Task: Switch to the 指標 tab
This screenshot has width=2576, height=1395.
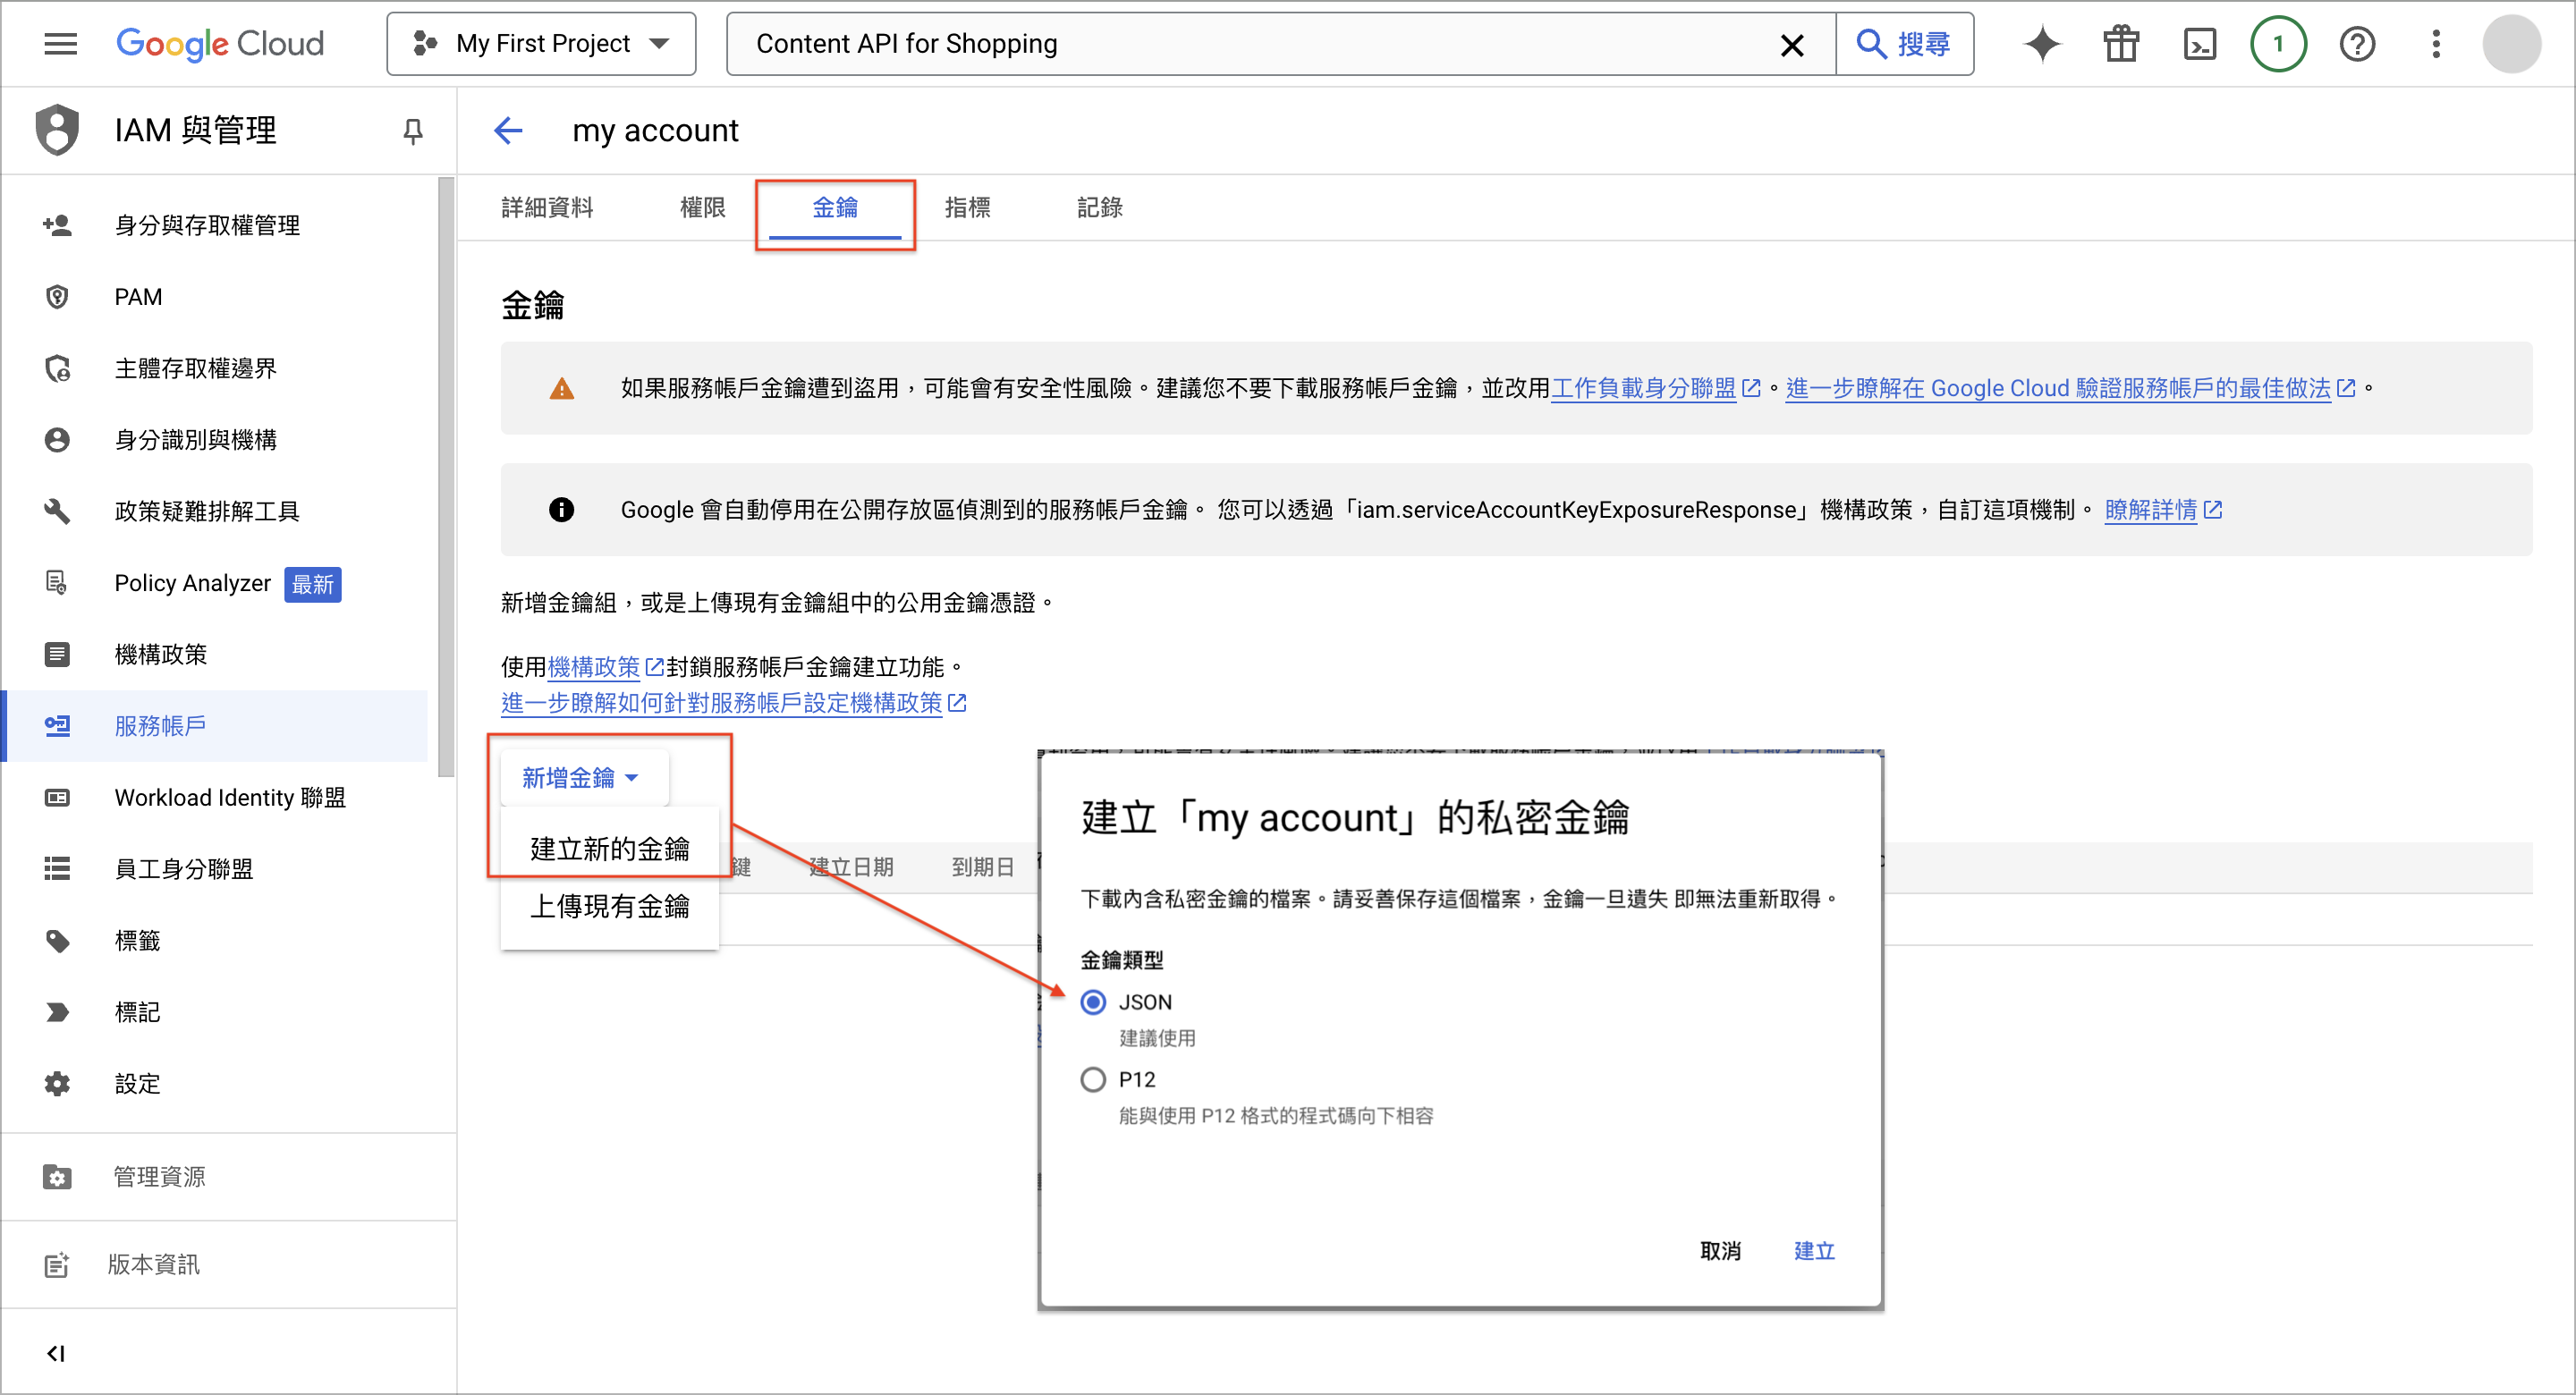Action: (x=967, y=207)
